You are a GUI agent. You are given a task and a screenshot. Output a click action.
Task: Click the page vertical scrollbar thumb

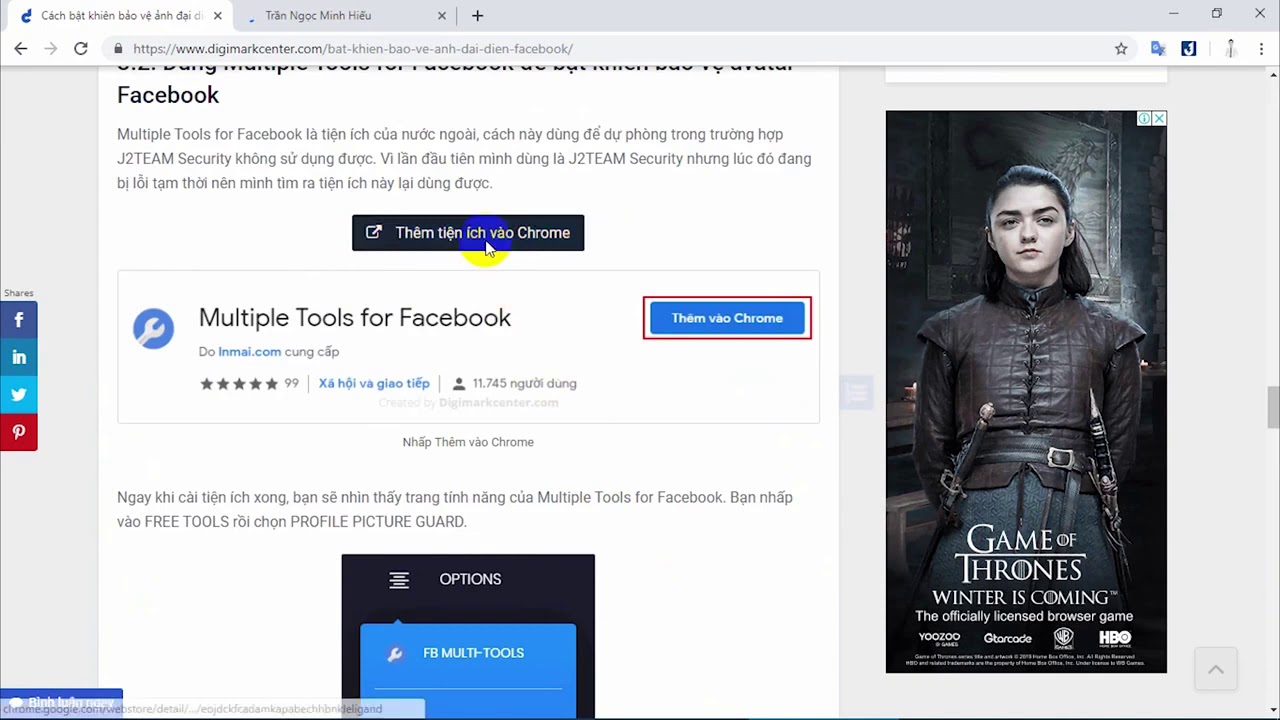pyautogui.click(x=1273, y=408)
